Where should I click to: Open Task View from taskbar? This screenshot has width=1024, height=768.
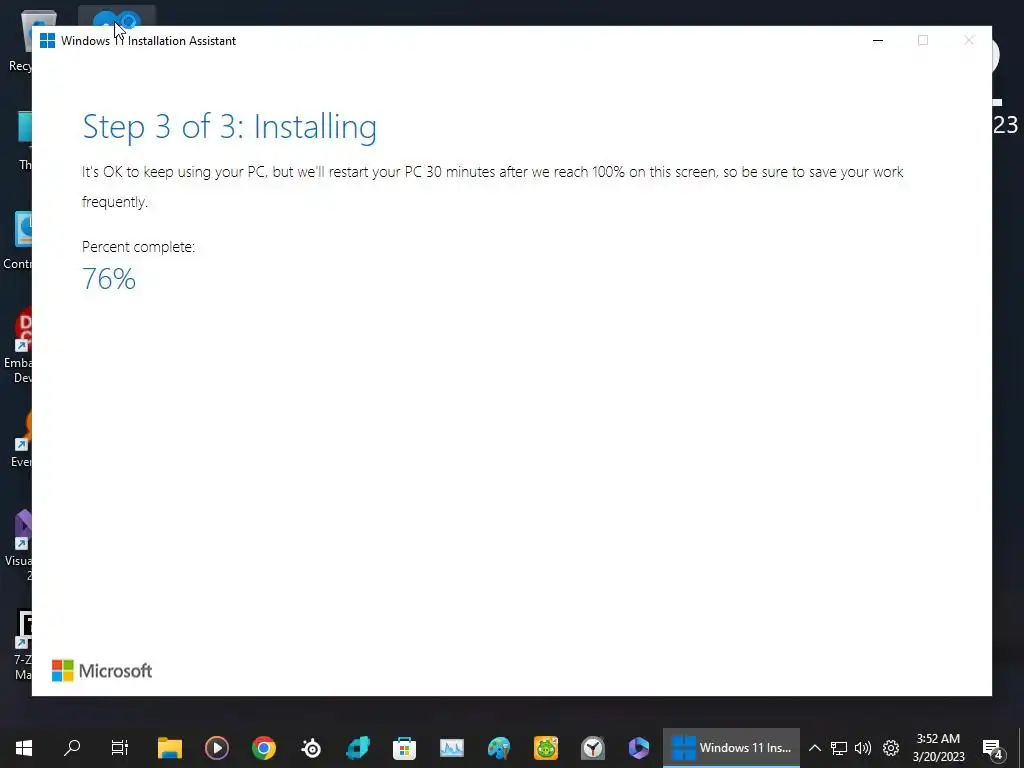[120, 748]
